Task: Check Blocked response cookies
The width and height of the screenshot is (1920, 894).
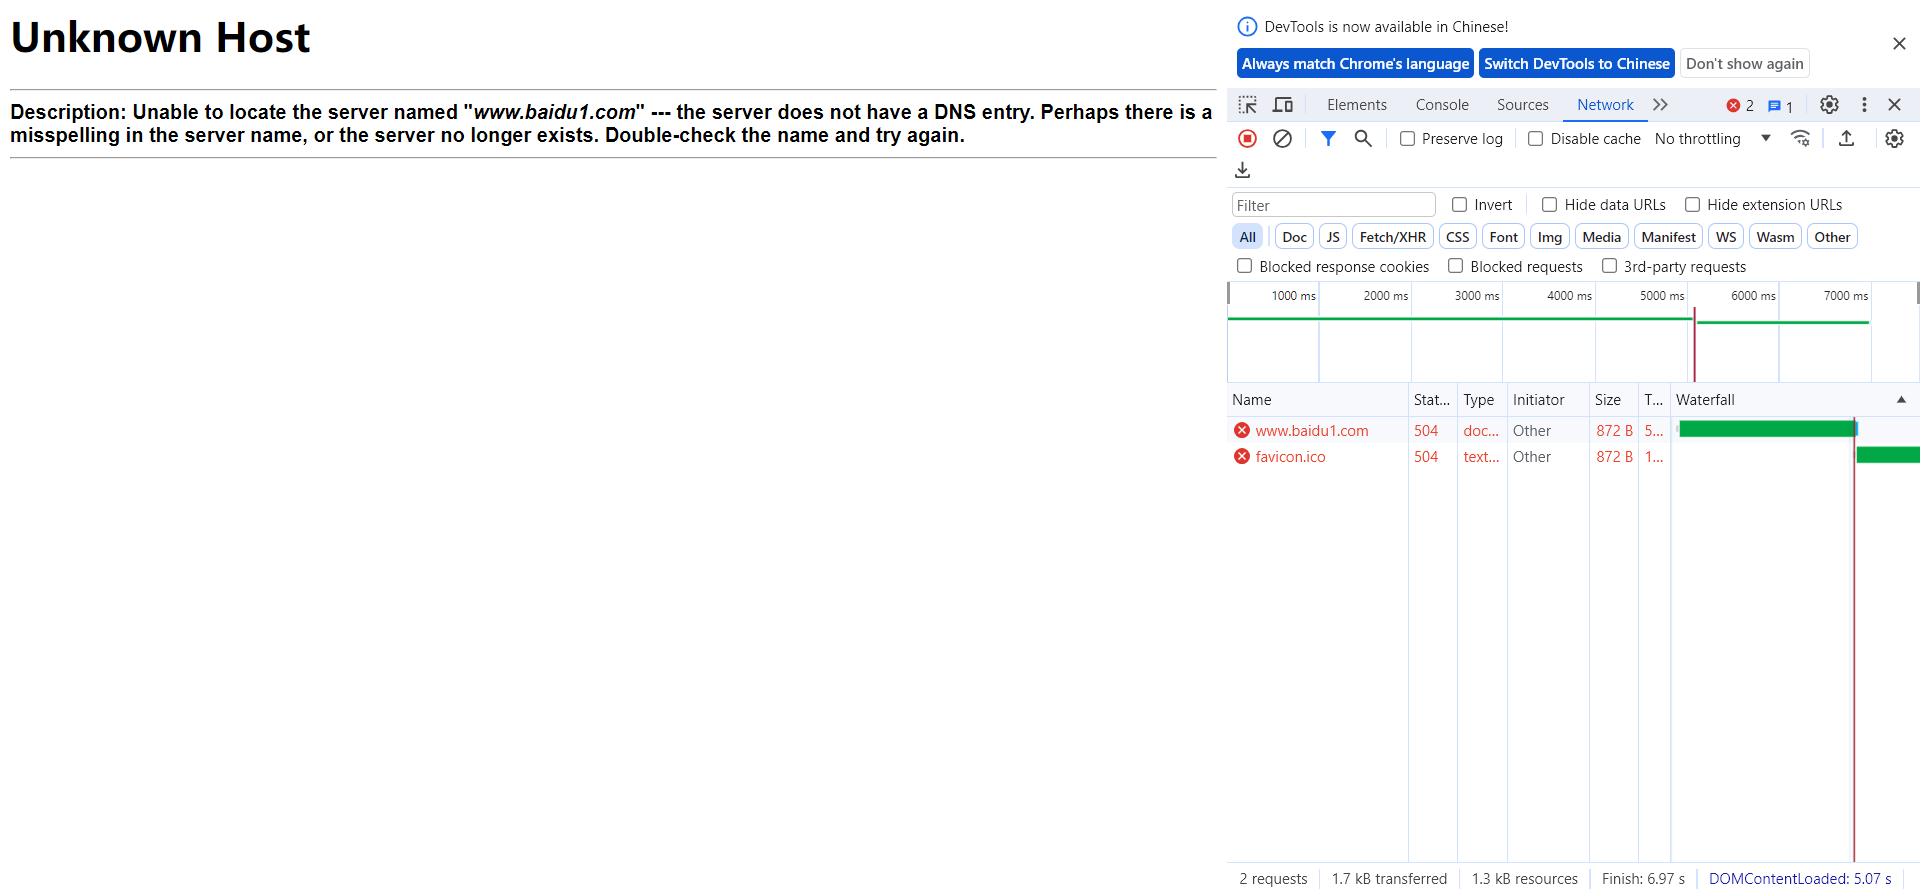Action: pos(1245,266)
